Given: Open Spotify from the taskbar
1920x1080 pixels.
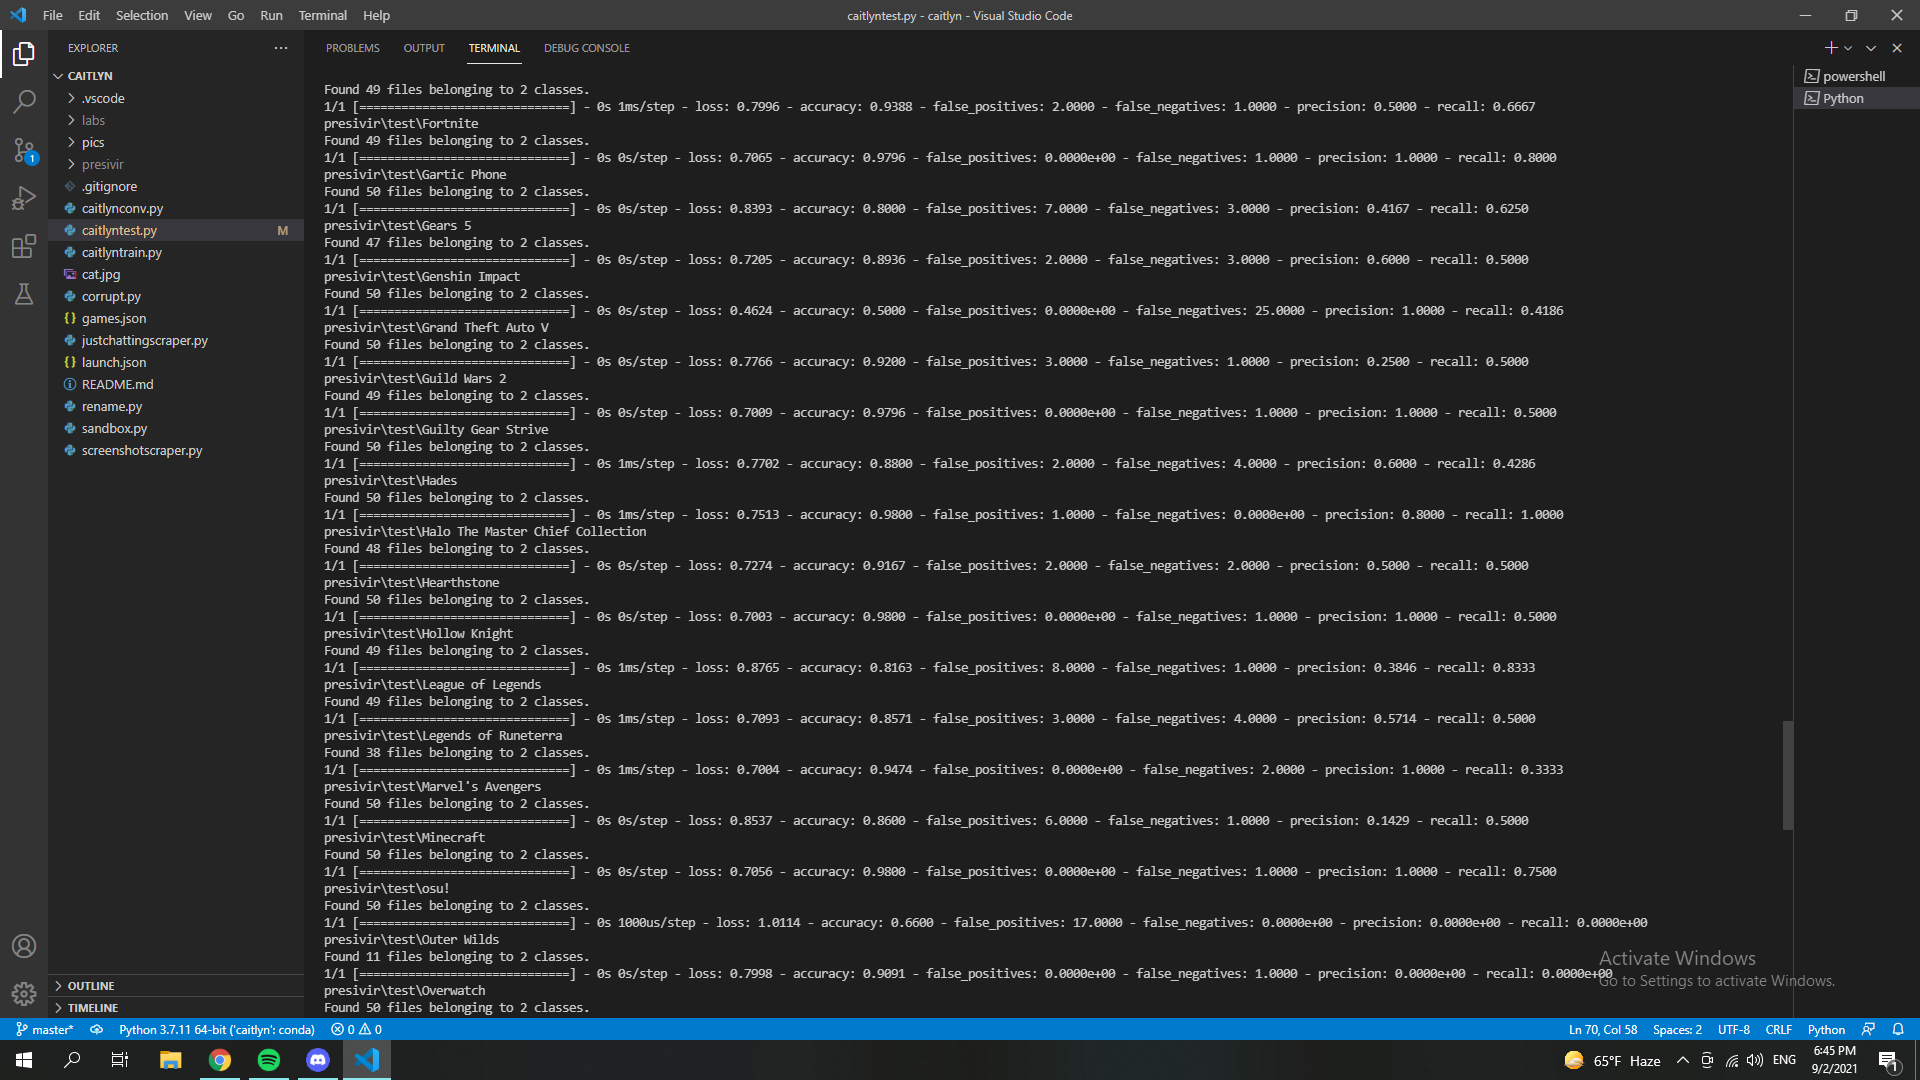Looking at the screenshot, I should pos(269,1060).
